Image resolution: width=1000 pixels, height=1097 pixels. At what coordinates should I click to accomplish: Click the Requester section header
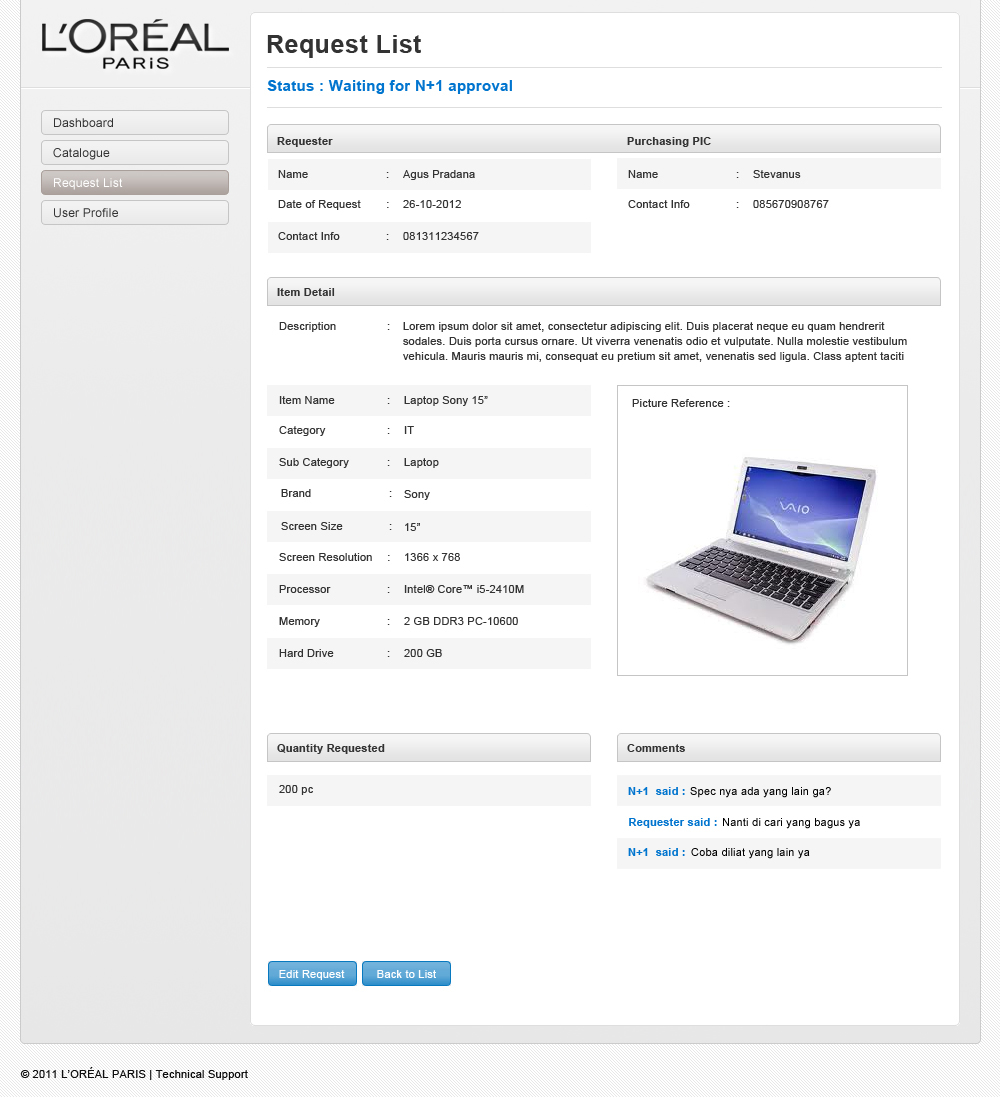[x=305, y=141]
